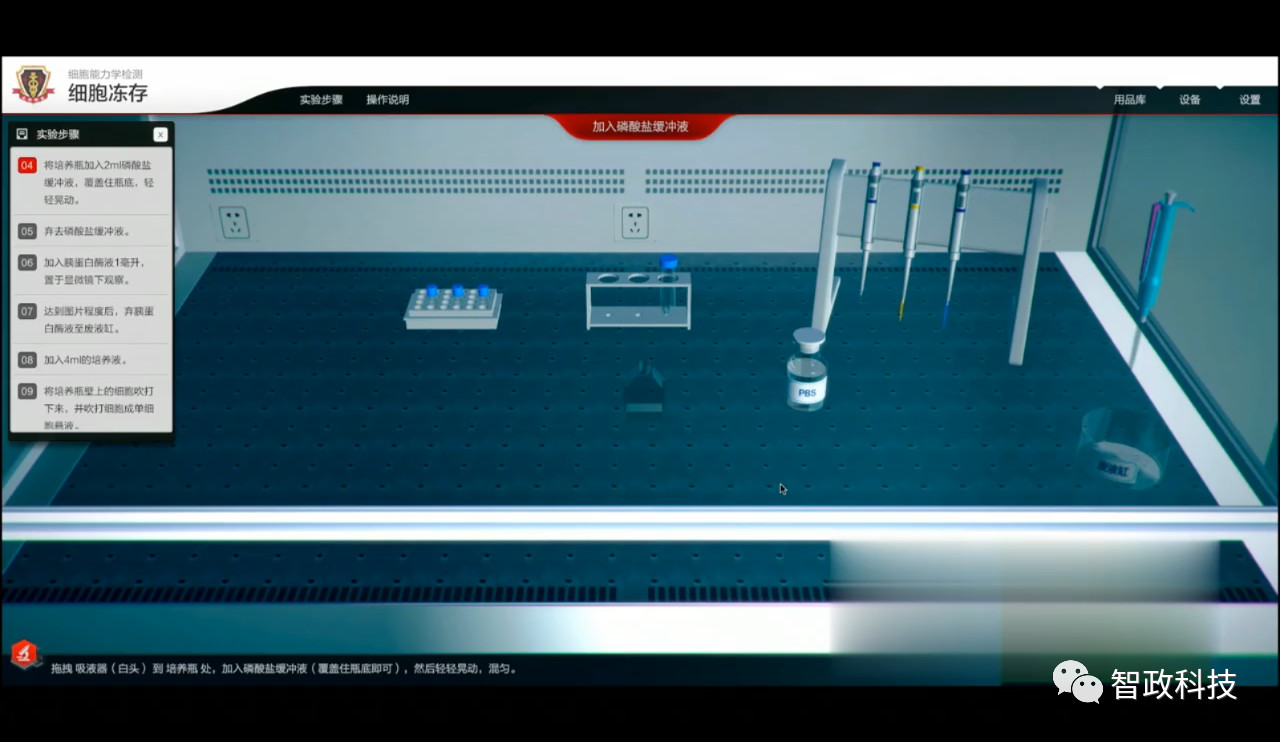Open the 操作说明 menu item
This screenshot has width=1280, height=742.
[x=387, y=100]
